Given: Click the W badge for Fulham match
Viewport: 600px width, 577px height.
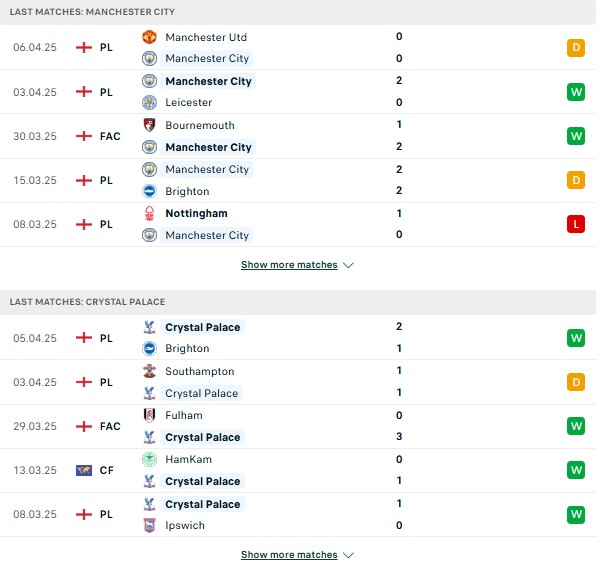Looking at the screenshot, I should tap(576, 426).
